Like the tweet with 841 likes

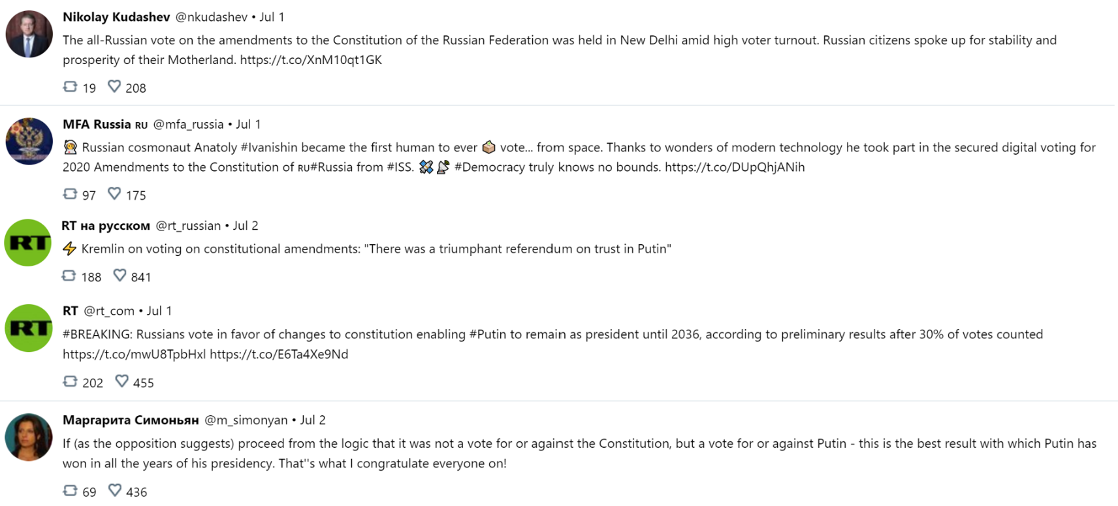[120, 276]
